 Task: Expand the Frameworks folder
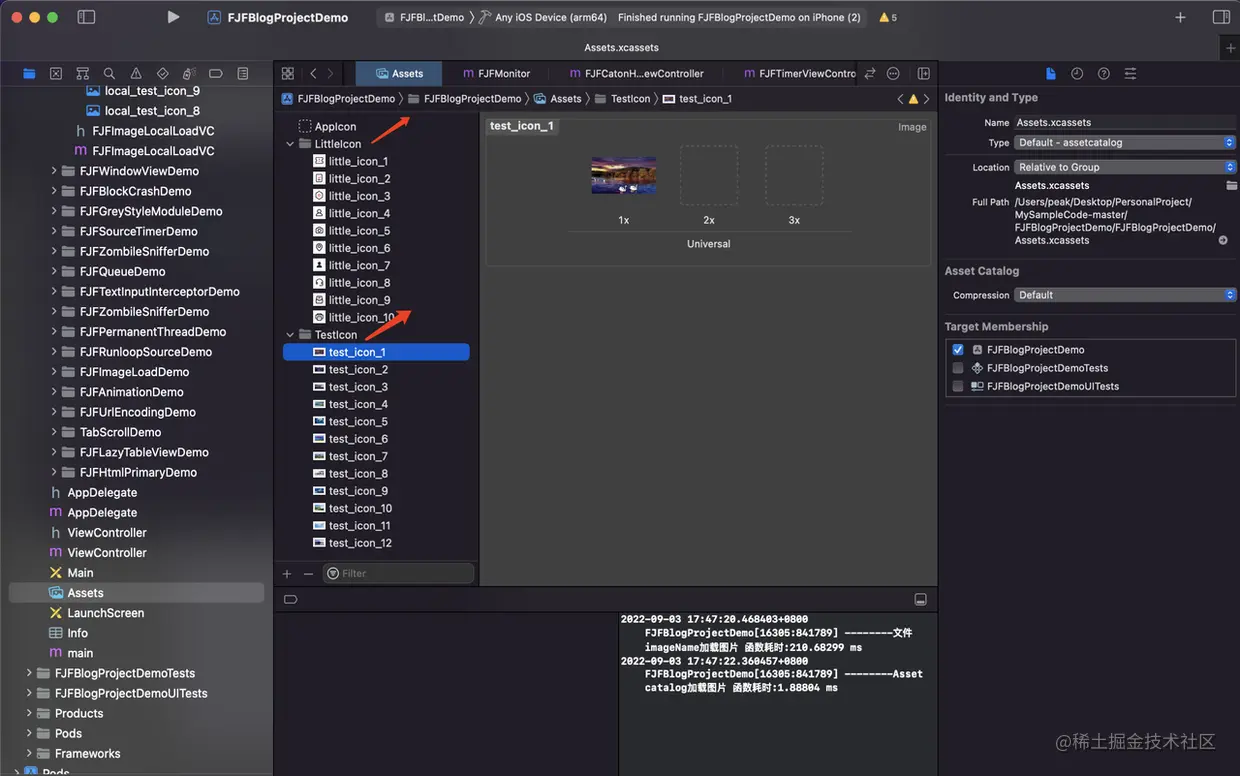click(x=29, y=753)
